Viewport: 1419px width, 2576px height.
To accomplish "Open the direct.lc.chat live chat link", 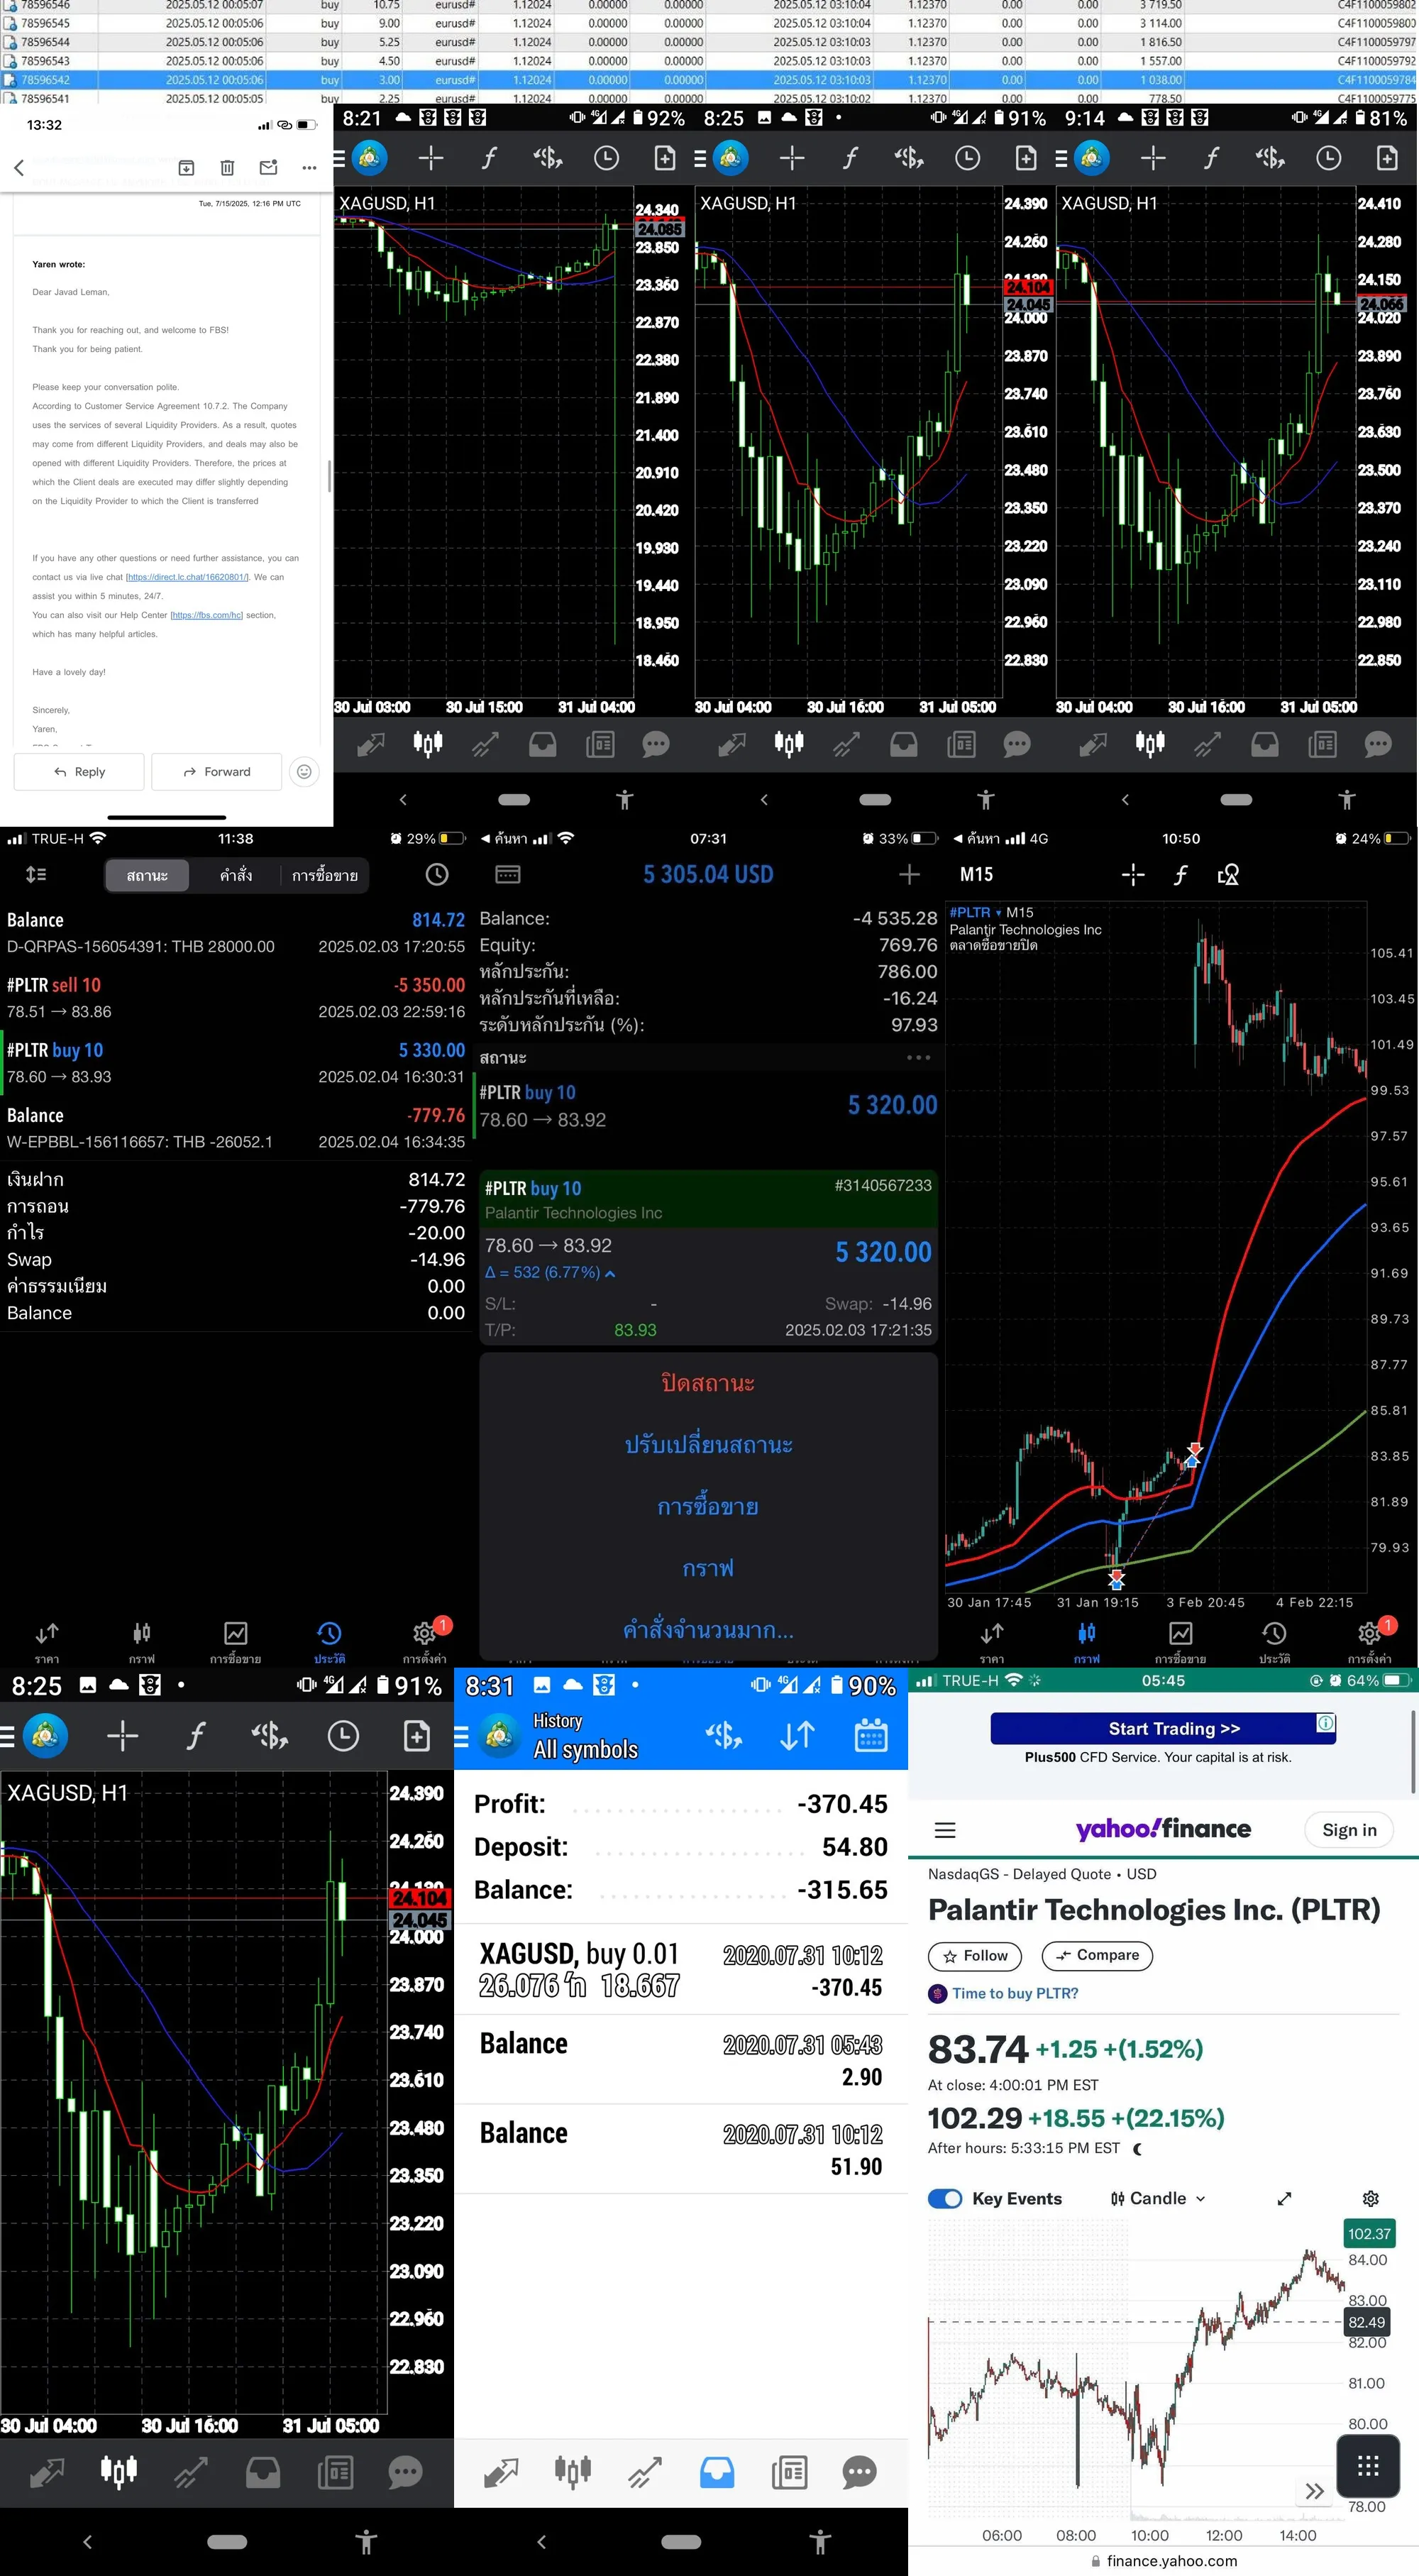I will 187,577.
